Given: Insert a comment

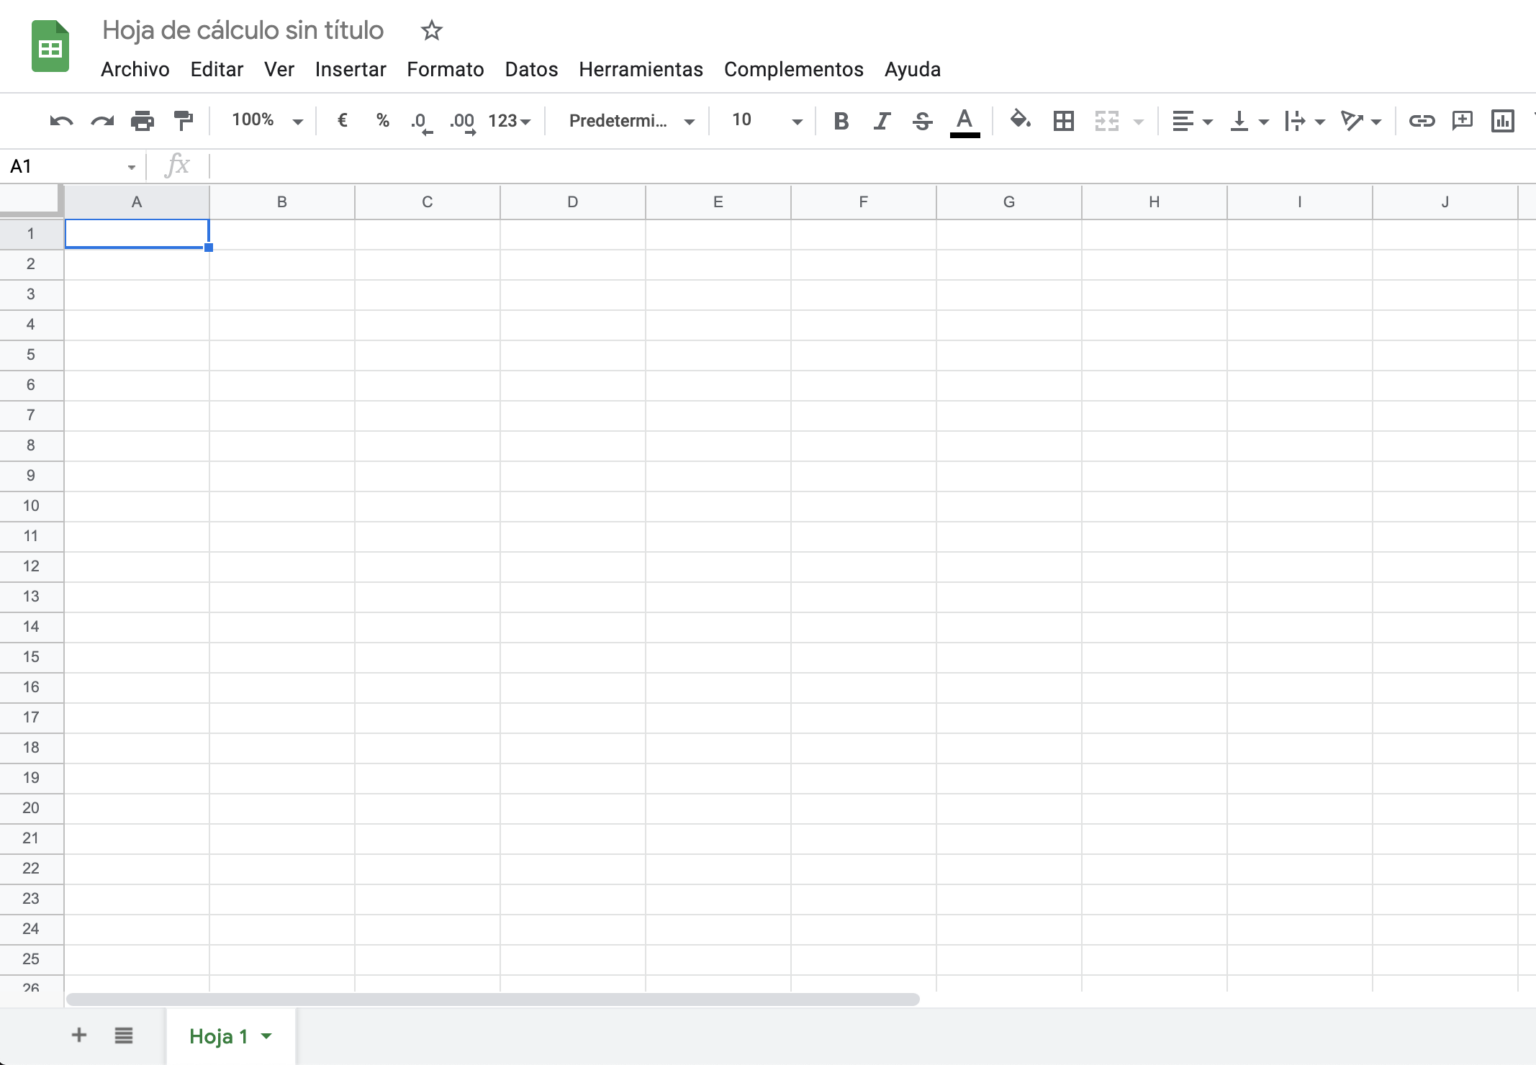Looking at the screenshot, I should tap(1462, 120).
